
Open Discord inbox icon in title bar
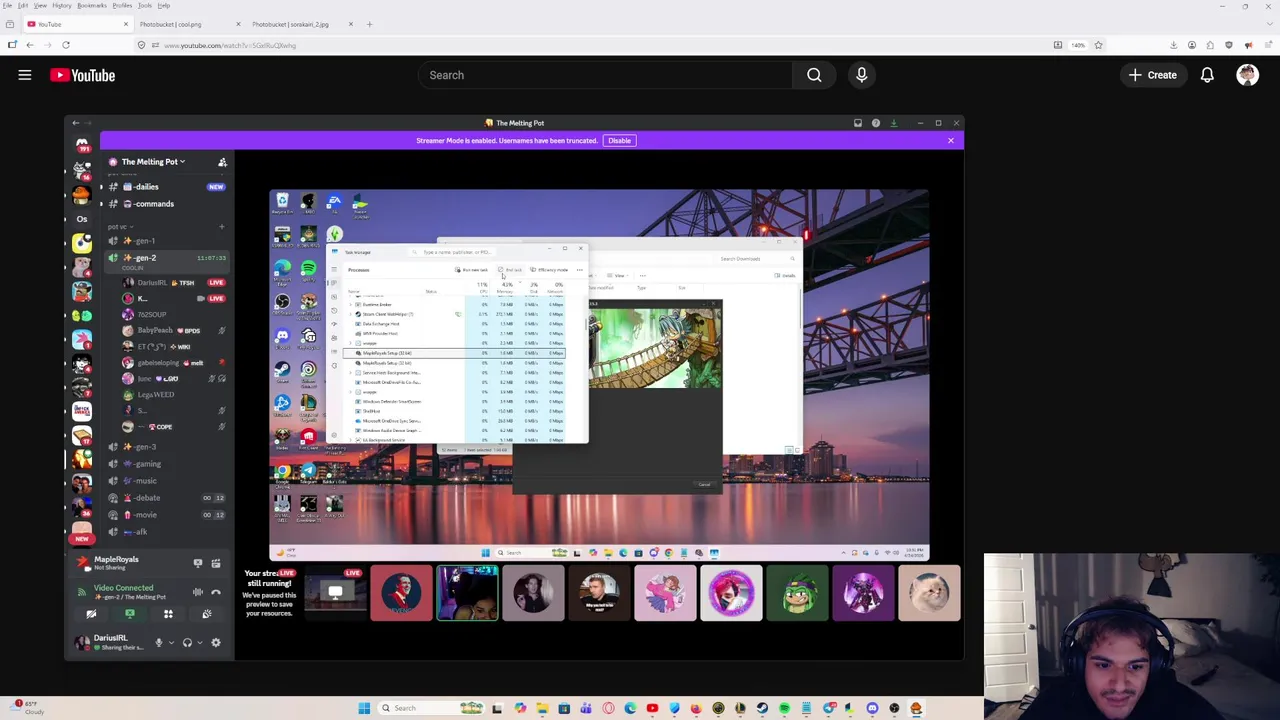click(857, 123)
